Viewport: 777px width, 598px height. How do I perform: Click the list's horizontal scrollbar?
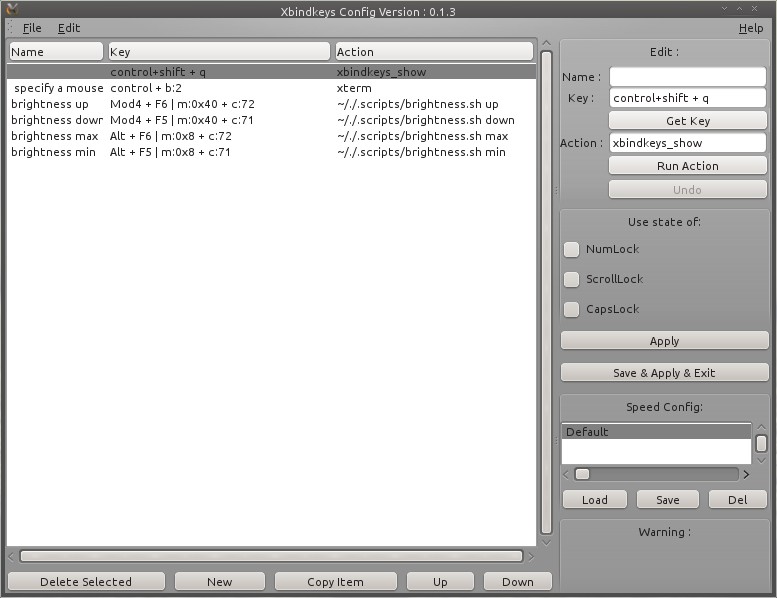tap(271, 556)
